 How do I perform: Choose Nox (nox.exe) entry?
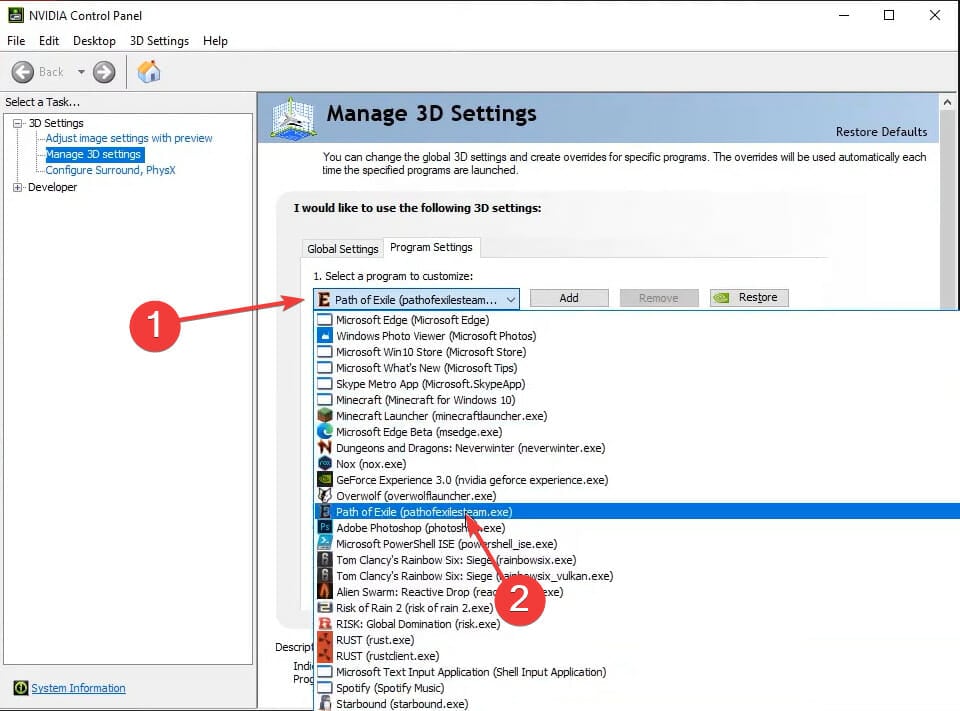637,464
